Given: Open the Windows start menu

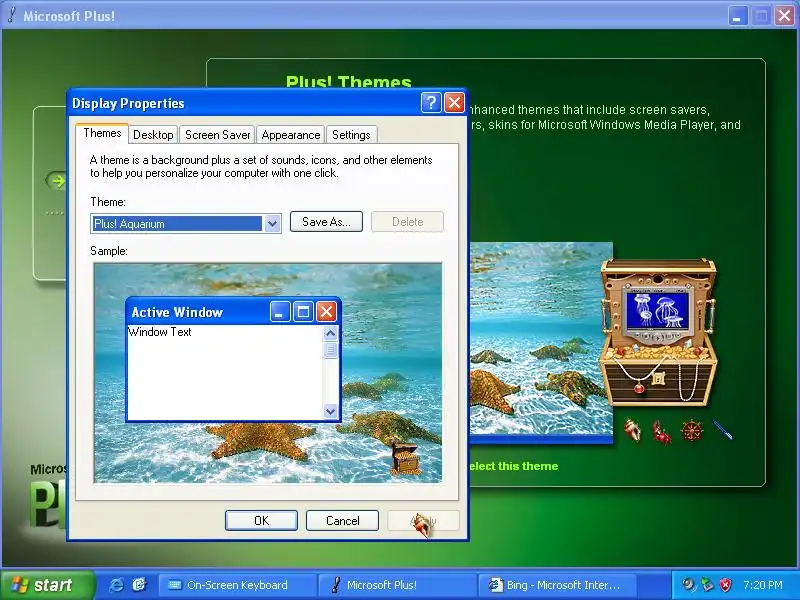Looking at the screenshot, I should pos(47,585).
